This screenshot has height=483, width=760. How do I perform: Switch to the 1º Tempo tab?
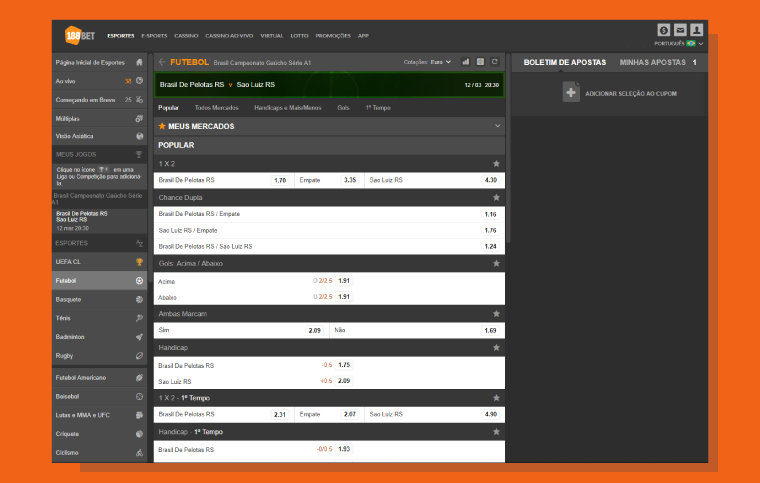click(x=378, y=108)
